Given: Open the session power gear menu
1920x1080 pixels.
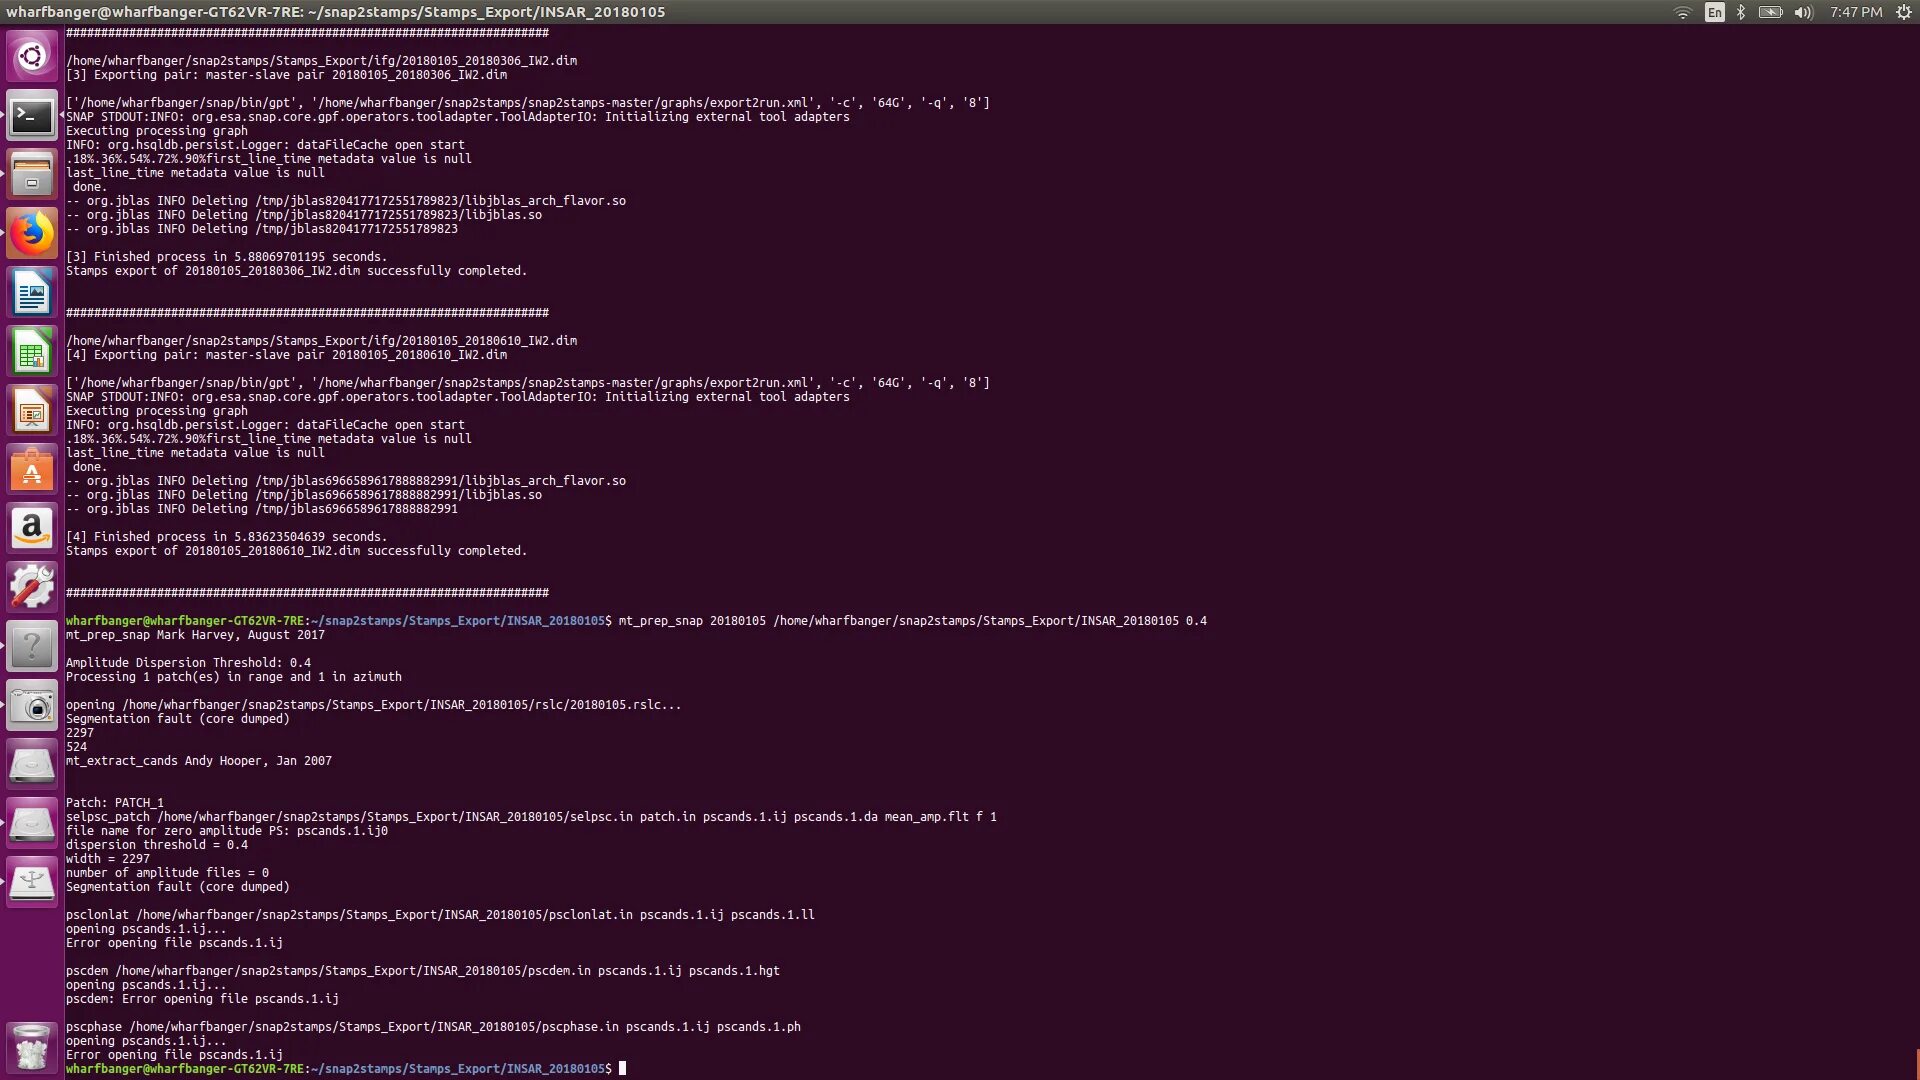Looking at the screenshot, I should (1903, 12).
